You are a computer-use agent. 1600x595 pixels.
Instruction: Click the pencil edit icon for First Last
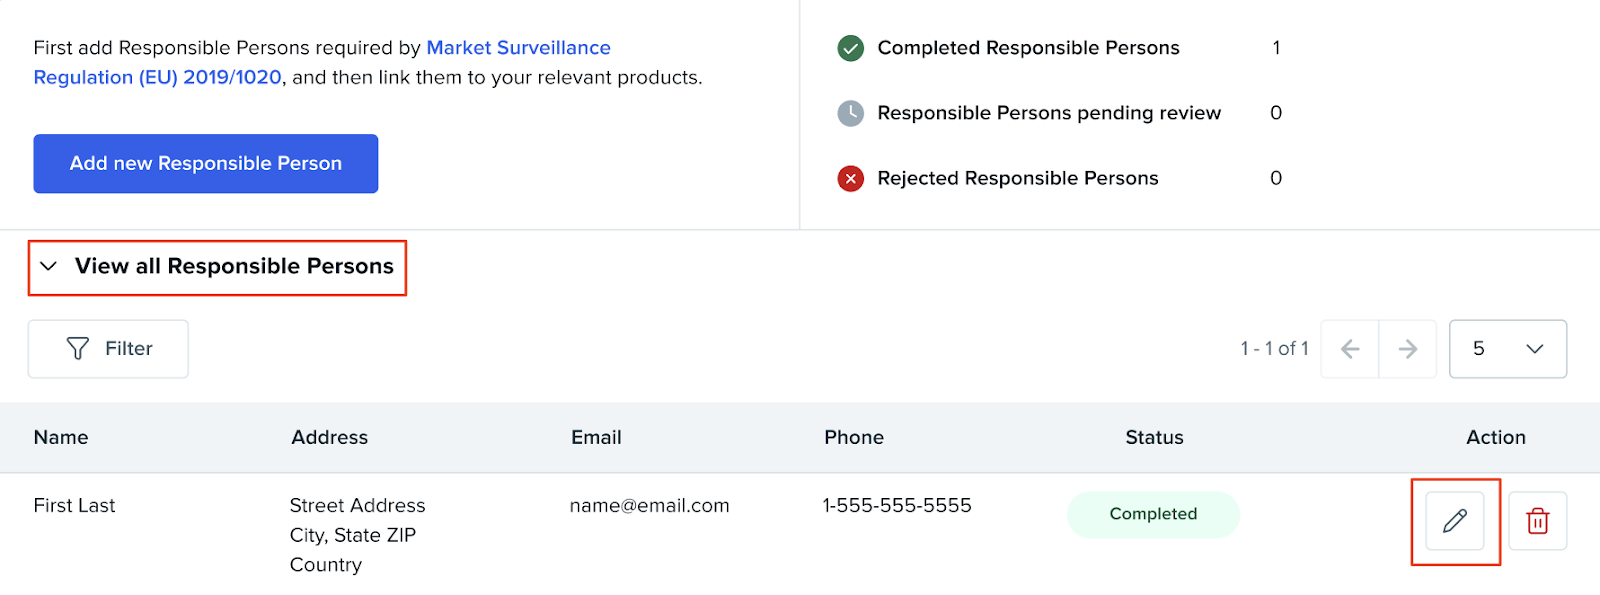pos(1455,521)
